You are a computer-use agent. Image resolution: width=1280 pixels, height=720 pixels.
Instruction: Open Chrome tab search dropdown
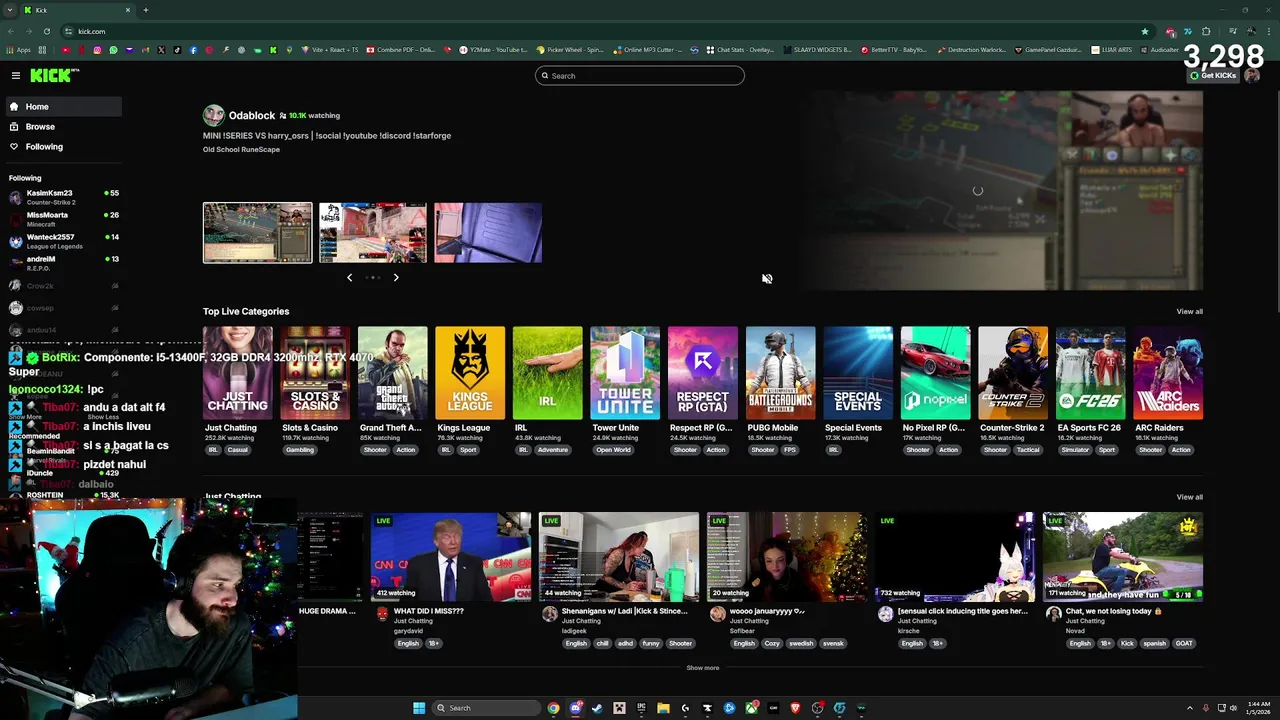pos(9,10)
